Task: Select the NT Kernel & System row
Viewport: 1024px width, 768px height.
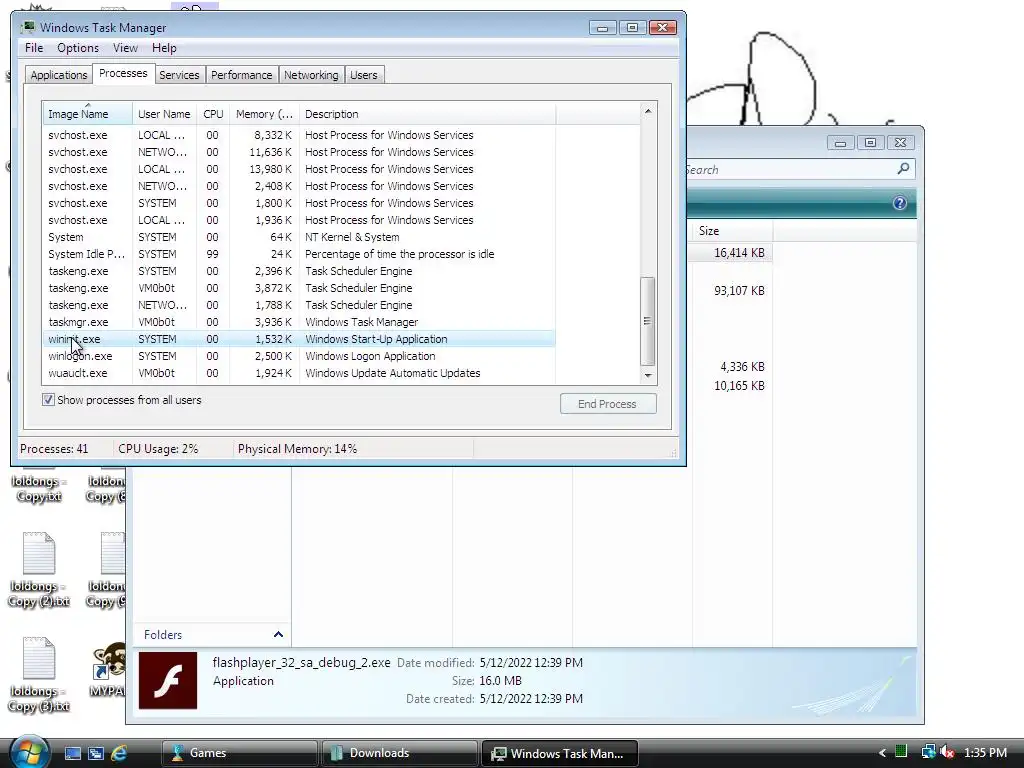Action: pos(299,237)
